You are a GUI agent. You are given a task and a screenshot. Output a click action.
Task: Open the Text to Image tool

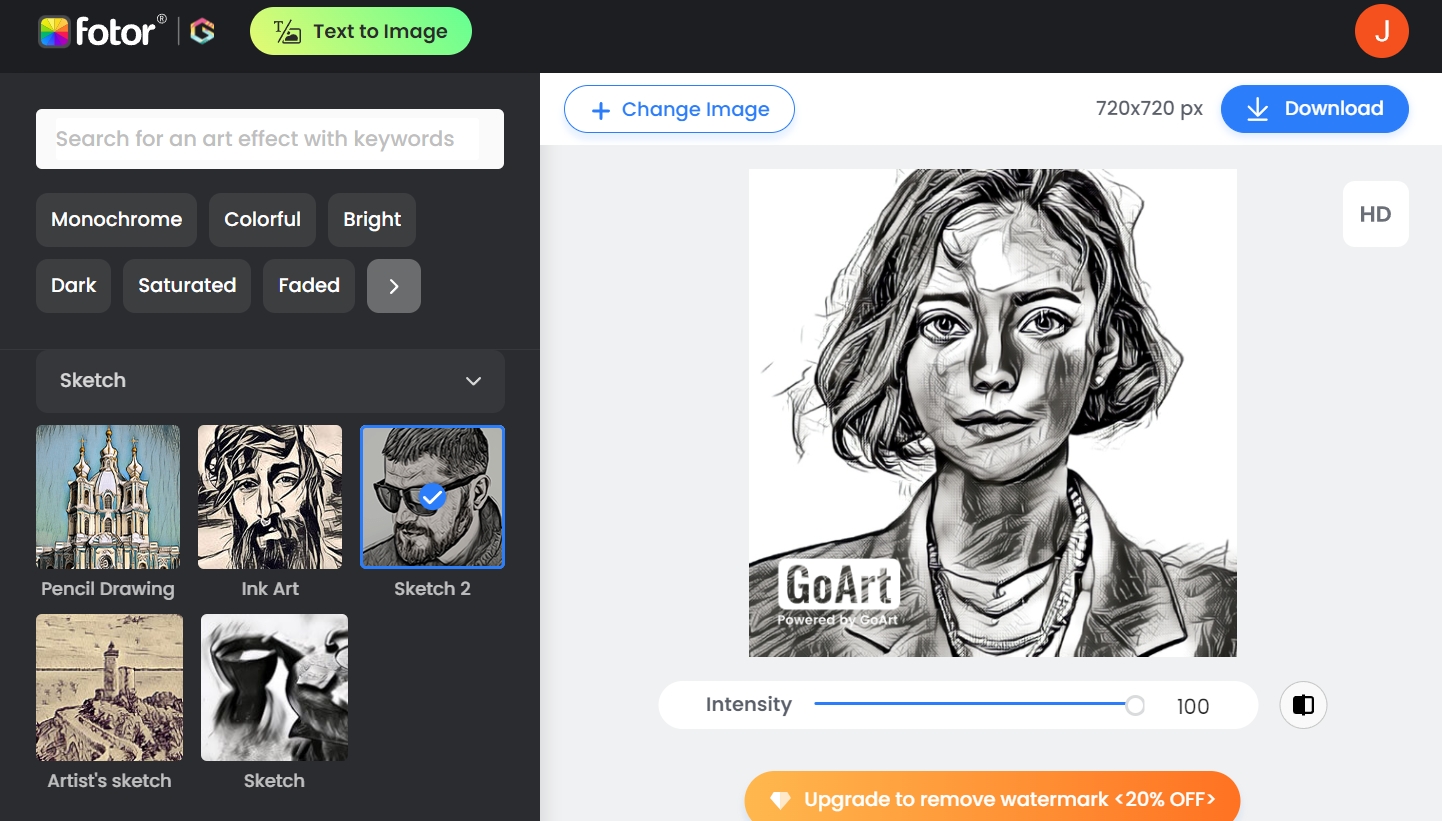point(361,32)
